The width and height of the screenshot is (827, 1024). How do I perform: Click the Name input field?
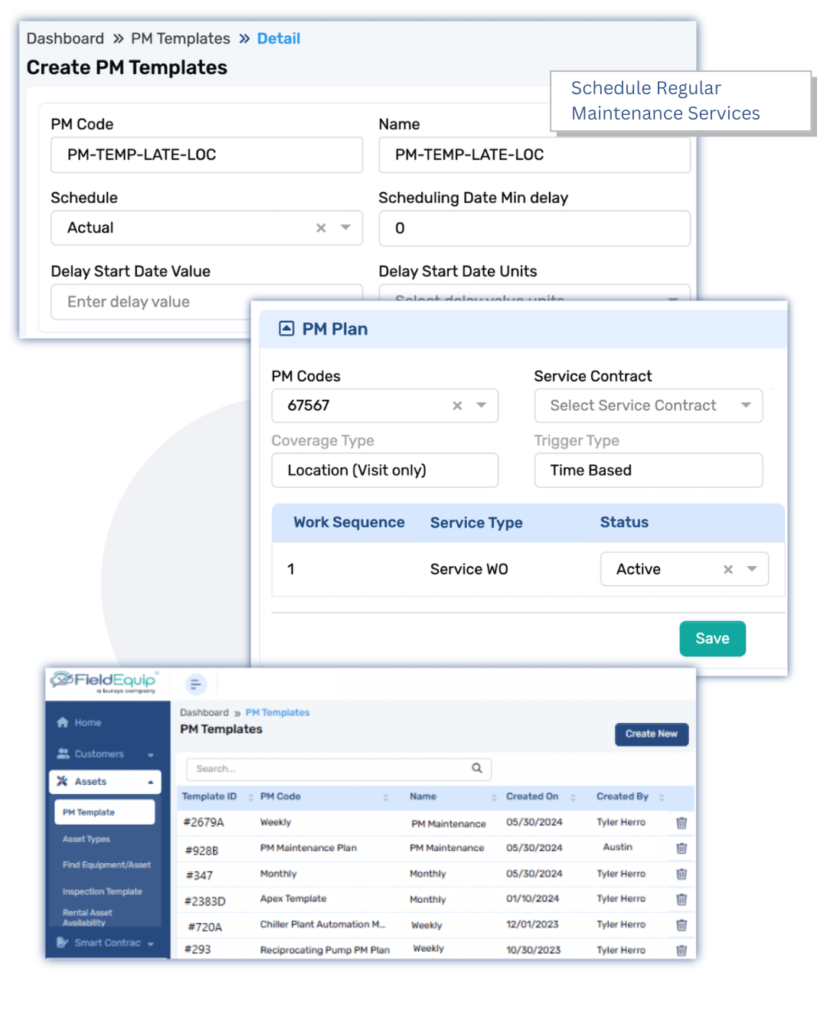pos(534,155)
